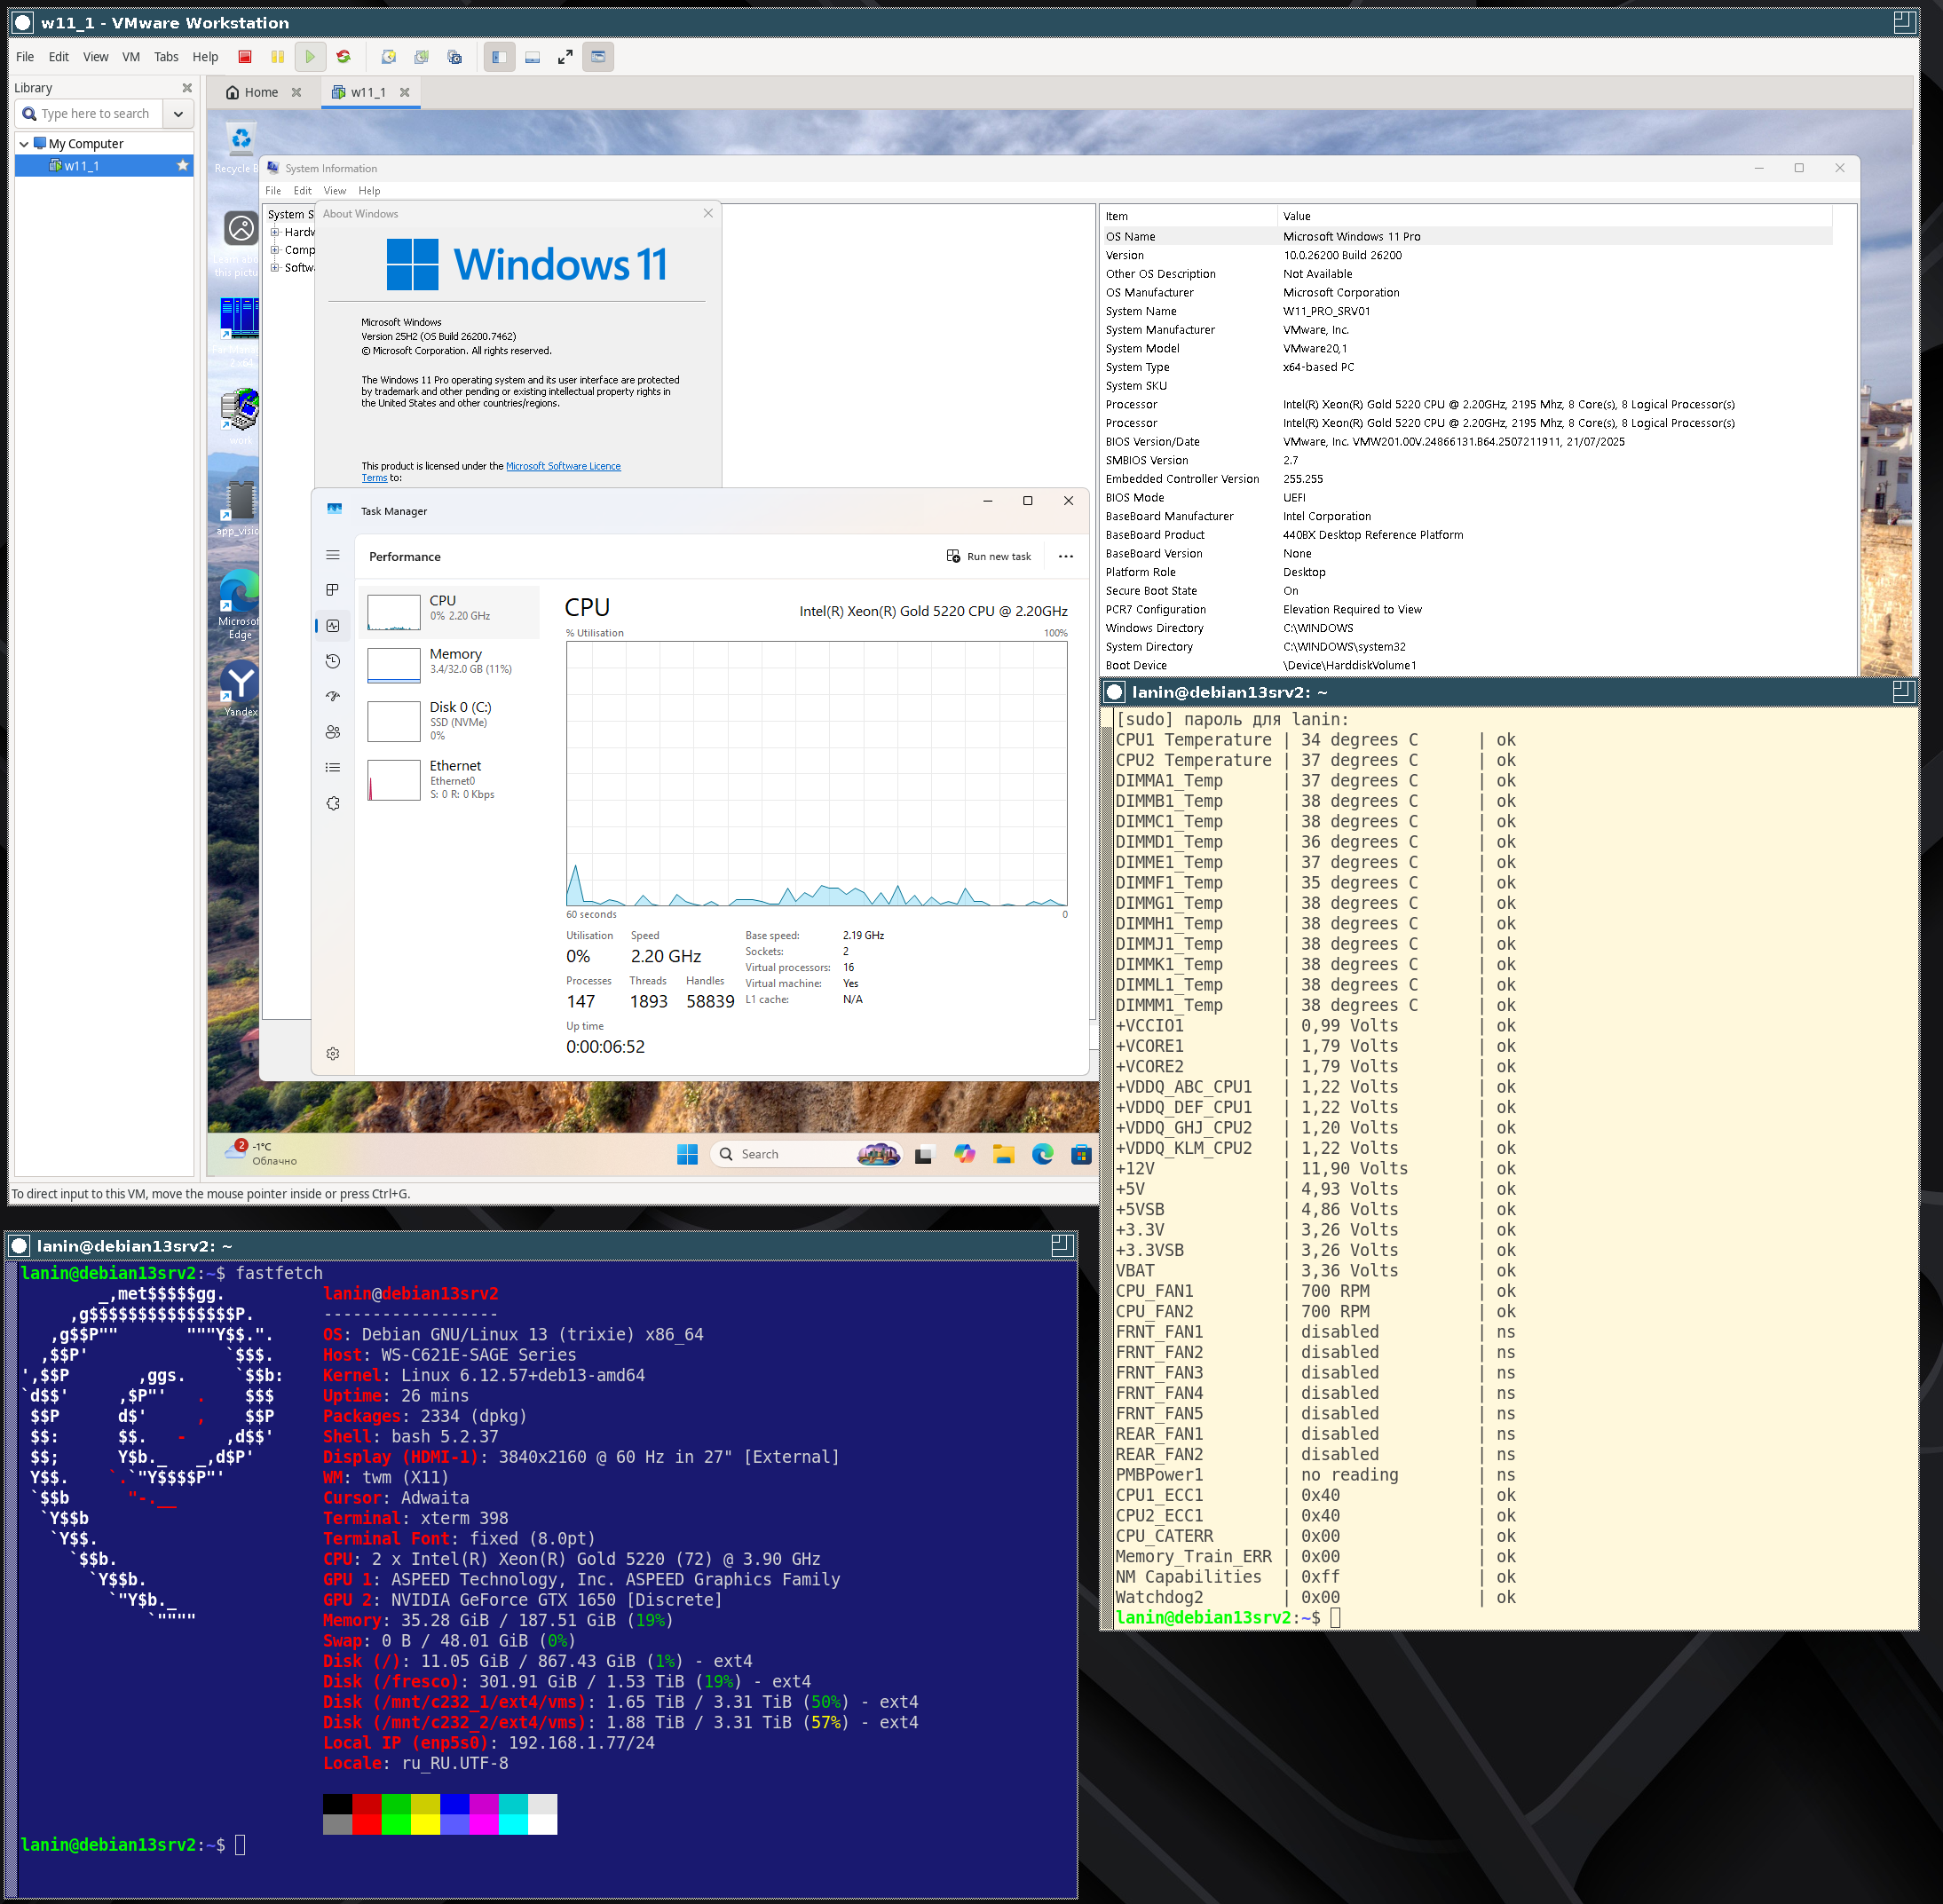This screenshot has height=1904, width=1943.
Task: Open App history in Task Manager
Action: 333,661
